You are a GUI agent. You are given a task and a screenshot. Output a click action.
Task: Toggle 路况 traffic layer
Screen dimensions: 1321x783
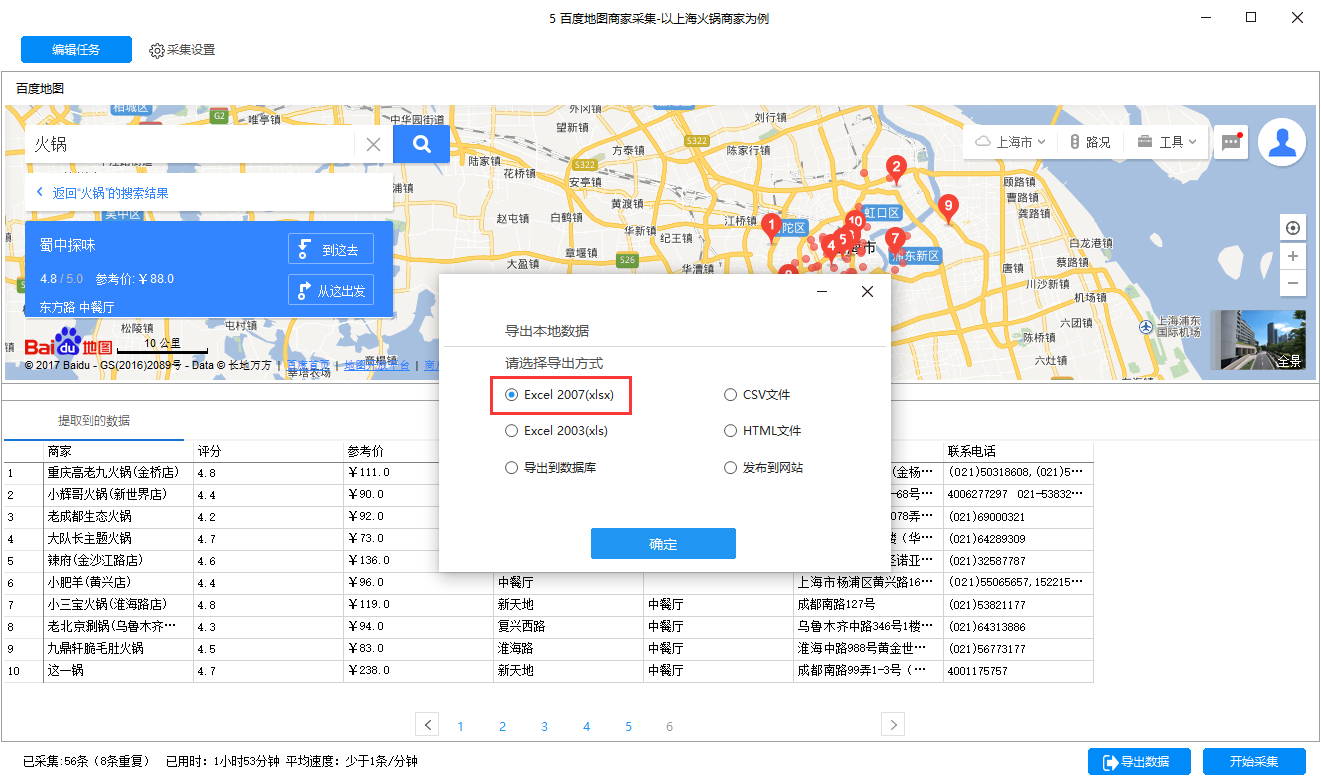pyautogui.click(x=1090, y=142)
